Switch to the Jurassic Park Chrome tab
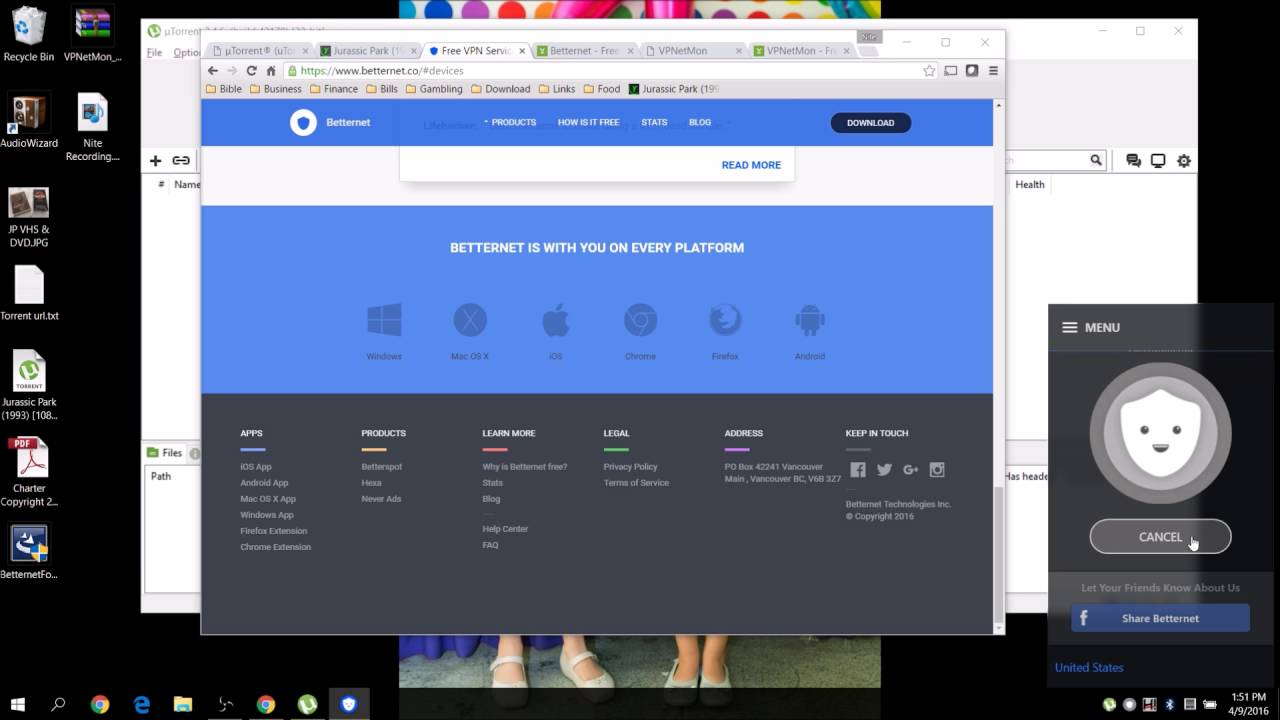Image resolution: width=1280 pixels, height=720 pixels. [x=367, y=51]
